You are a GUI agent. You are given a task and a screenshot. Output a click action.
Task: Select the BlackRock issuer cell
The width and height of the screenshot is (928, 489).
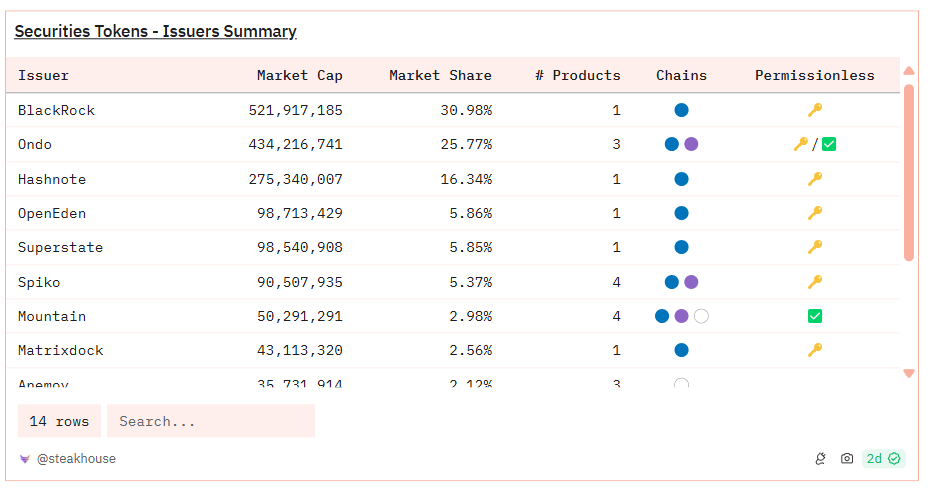[56, 110]
